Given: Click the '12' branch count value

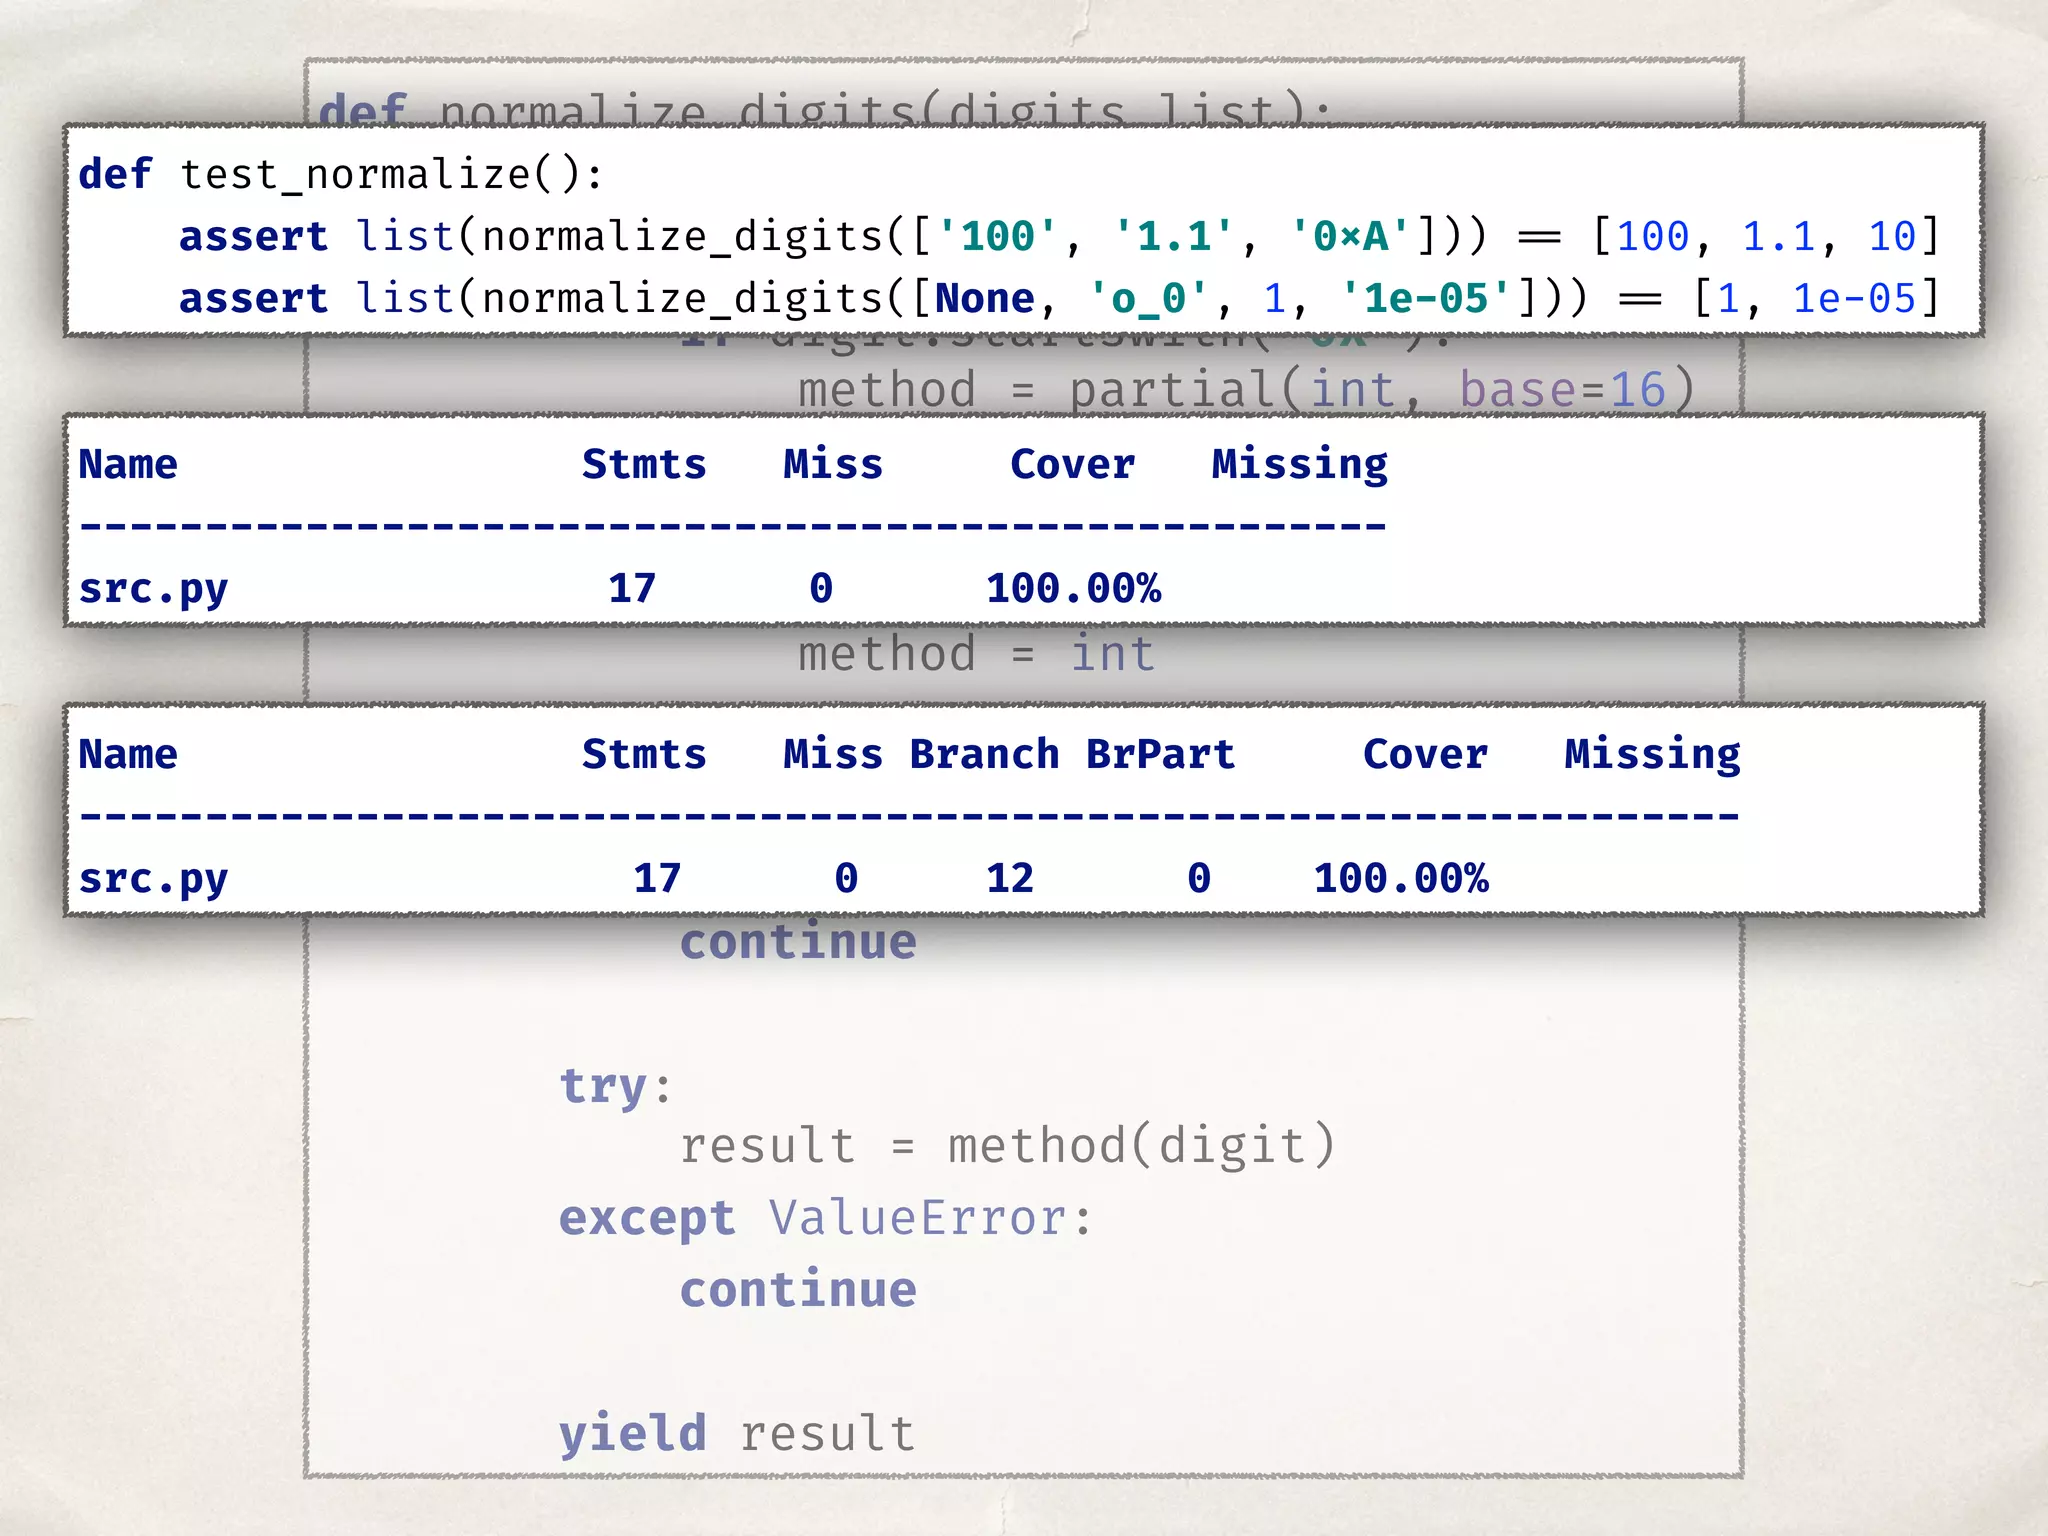Looking at the screenshot, I should click(1010, 878).
